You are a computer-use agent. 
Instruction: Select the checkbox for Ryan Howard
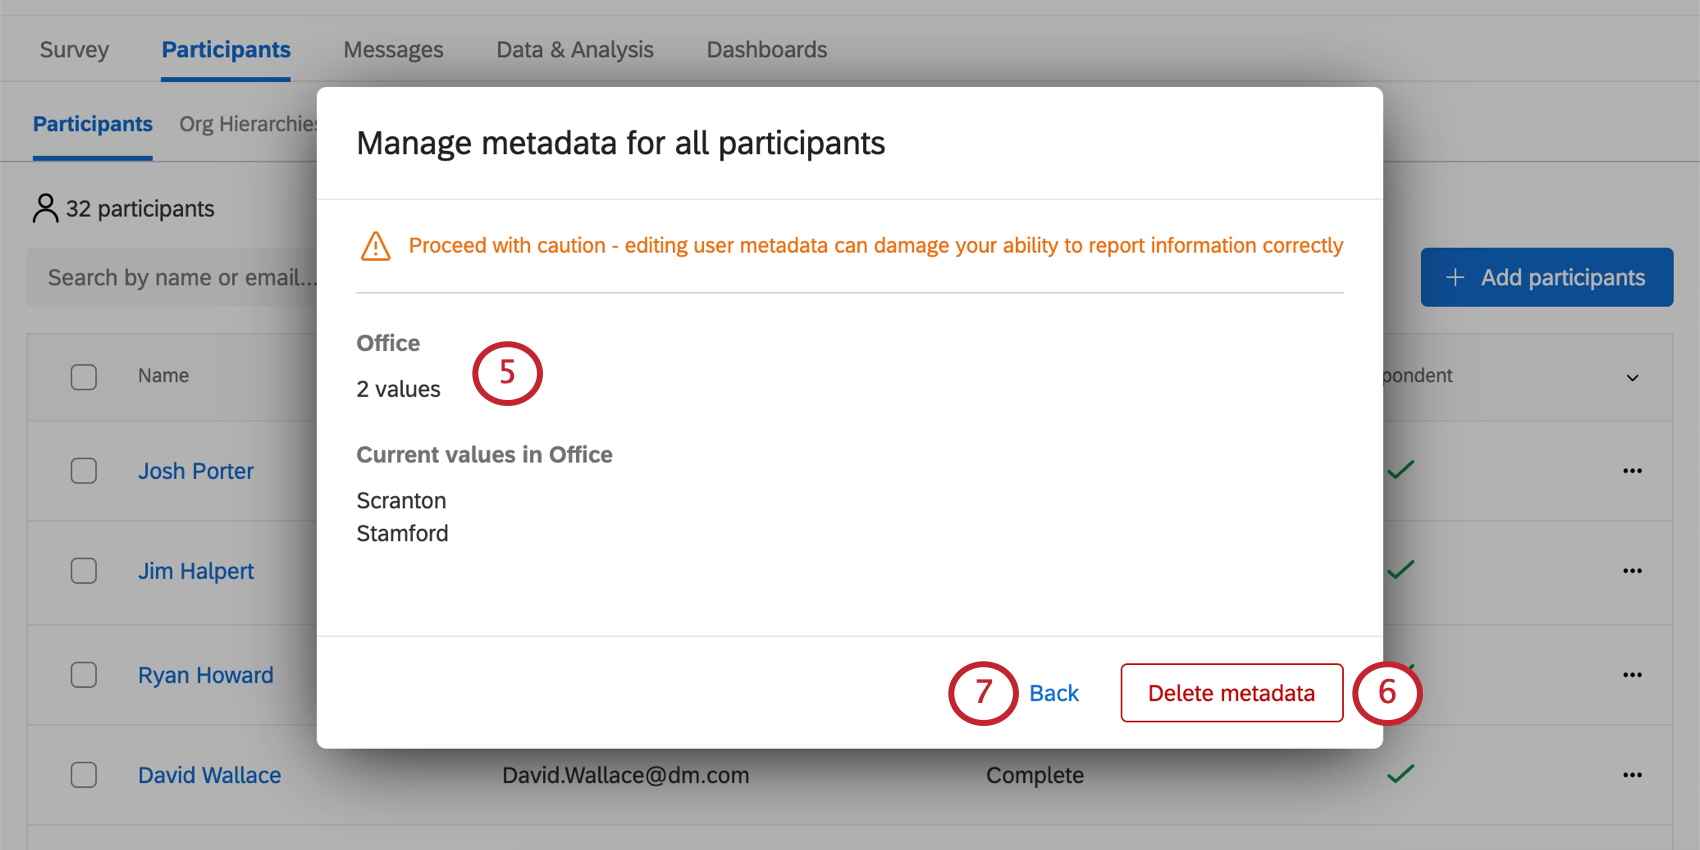(84, 675)
